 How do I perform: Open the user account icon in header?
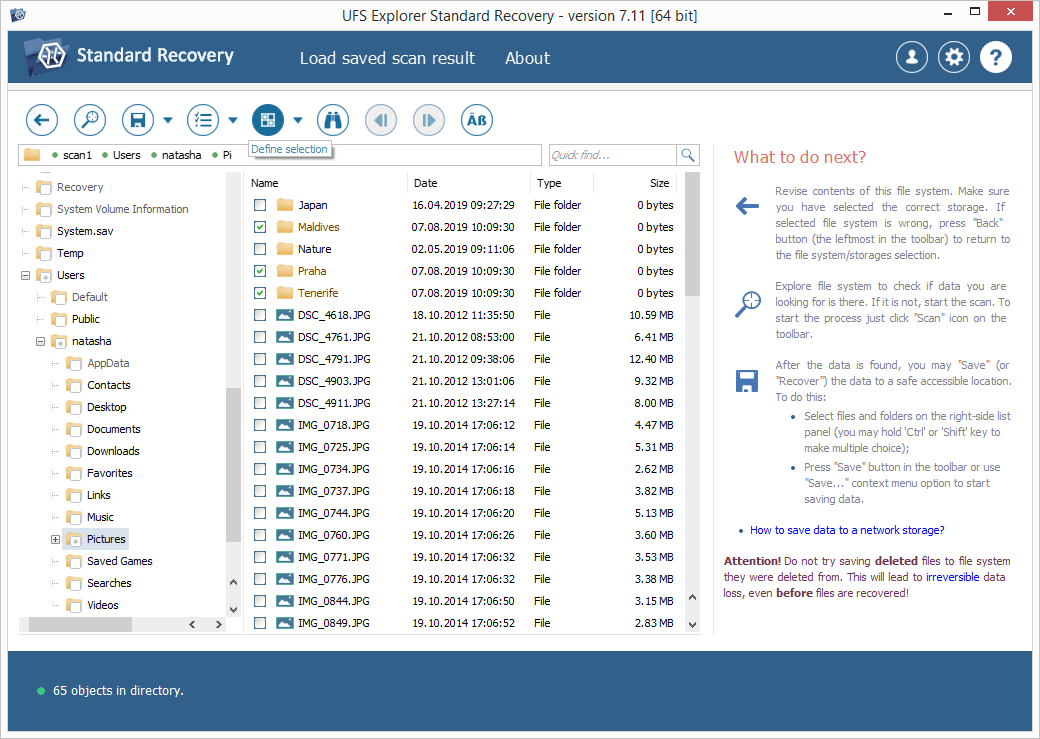click(912, 57)
